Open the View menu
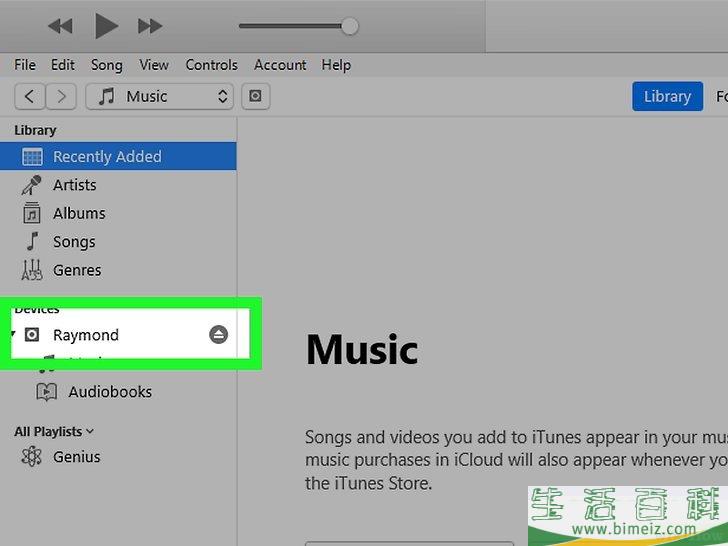Screen dimensions: 728x546 [154, 65]
